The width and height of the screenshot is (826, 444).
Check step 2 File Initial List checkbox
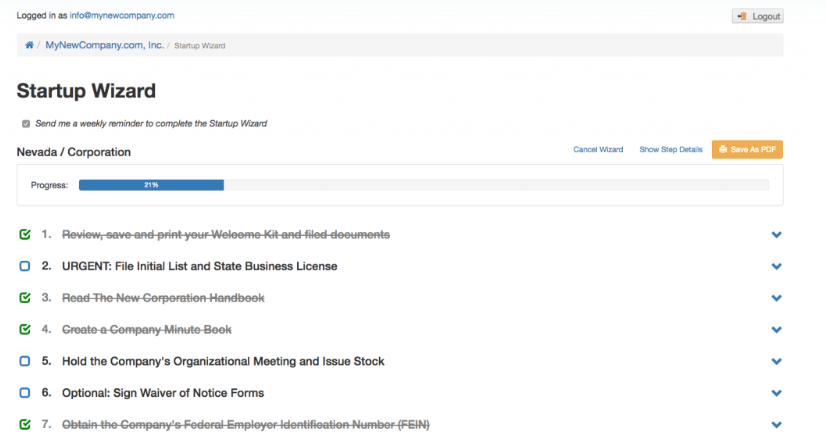click(x=25, y=266)
